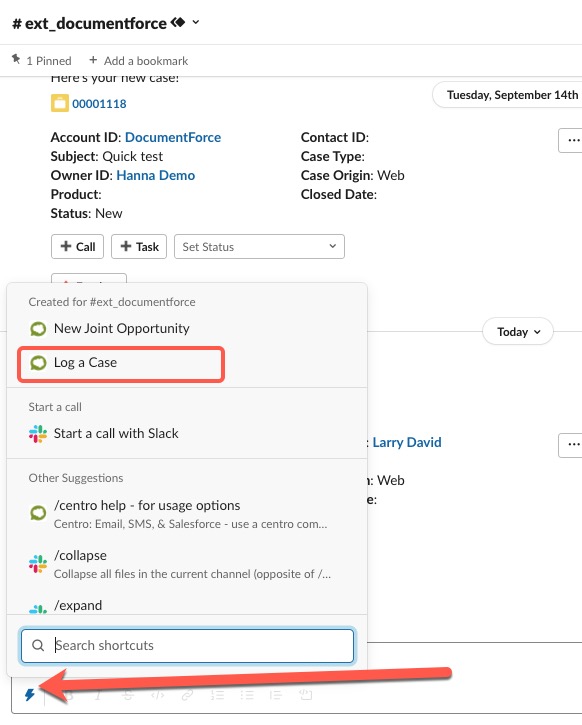The image size is (582, 725).
Task: Toggle italic formatting in message toolbar
Action: [x=98, y=695]
